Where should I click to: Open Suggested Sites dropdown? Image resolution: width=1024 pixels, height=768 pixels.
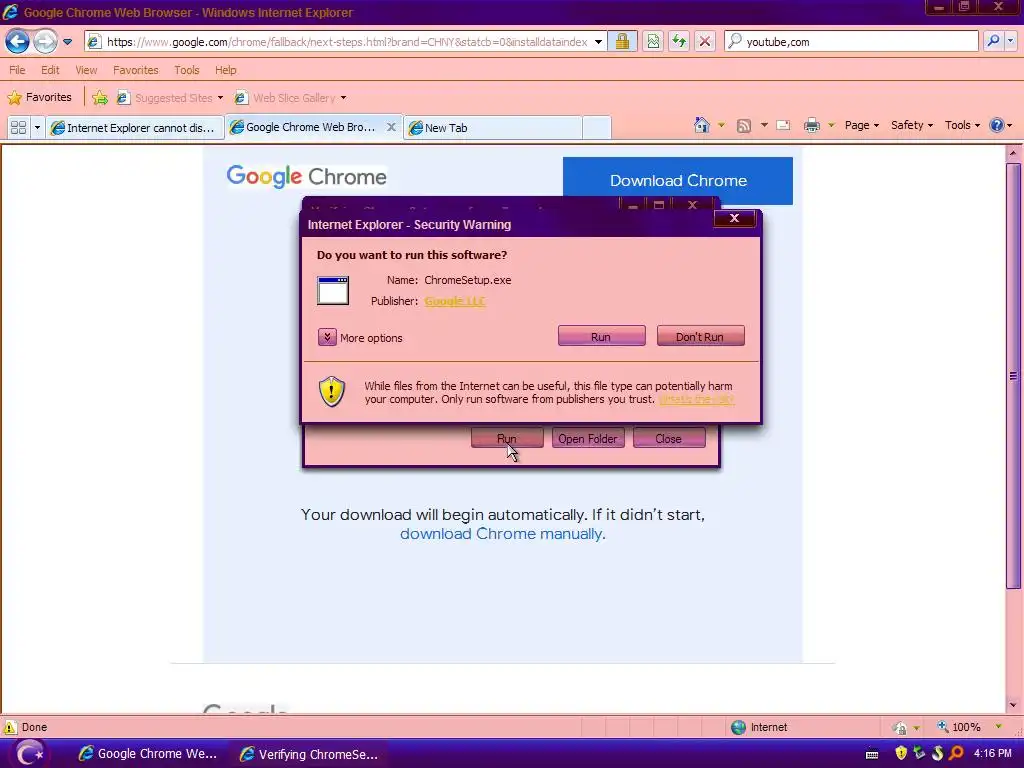169,98
